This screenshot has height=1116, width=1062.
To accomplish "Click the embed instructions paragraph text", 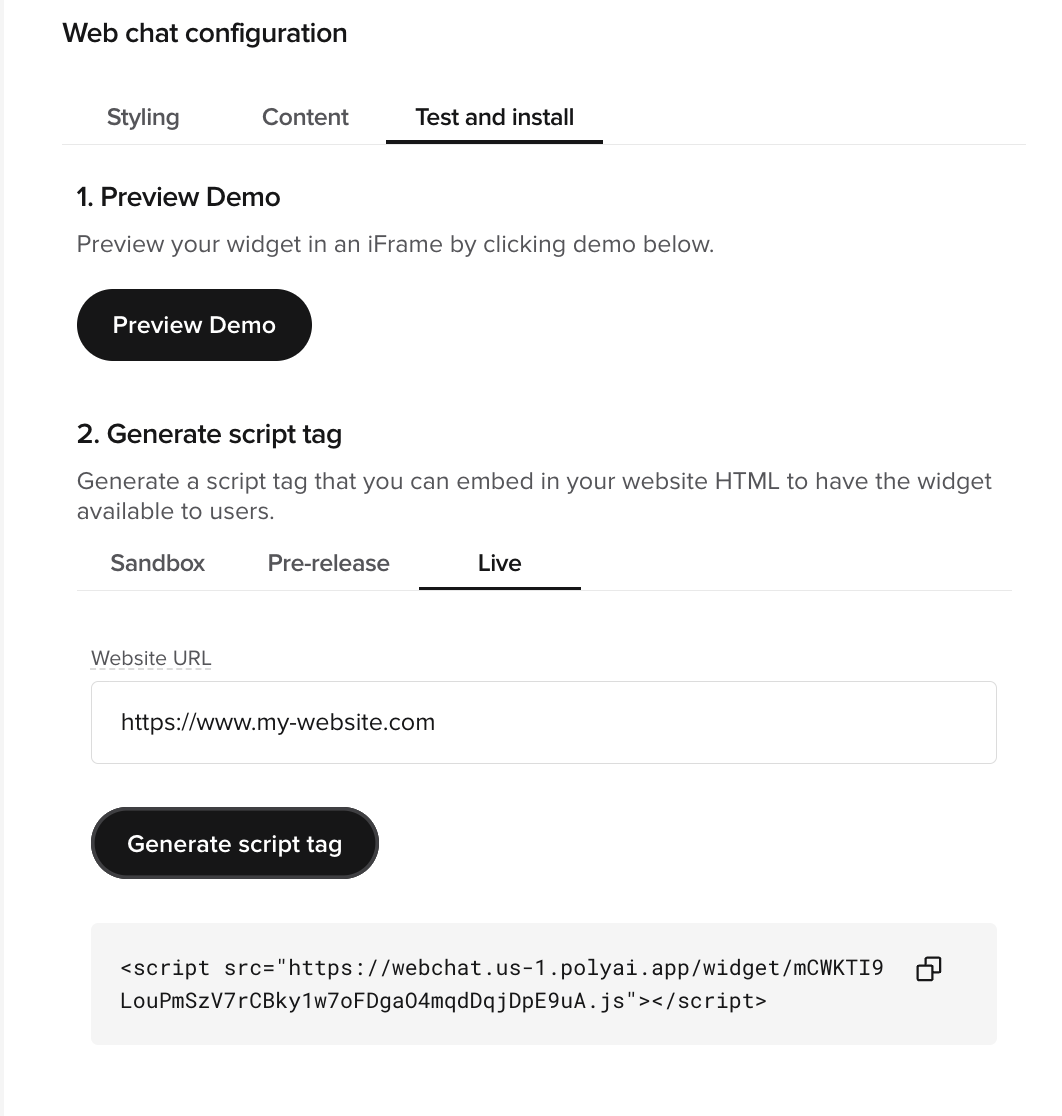I will (534, 496).
